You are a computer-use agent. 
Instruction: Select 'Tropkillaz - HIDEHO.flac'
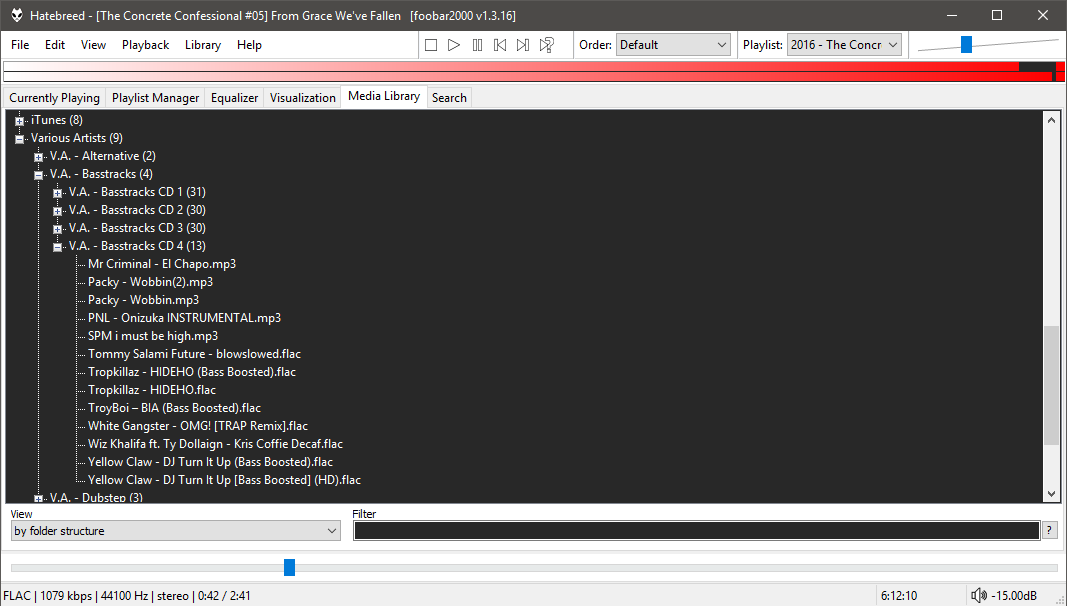(x=152, y=390)
